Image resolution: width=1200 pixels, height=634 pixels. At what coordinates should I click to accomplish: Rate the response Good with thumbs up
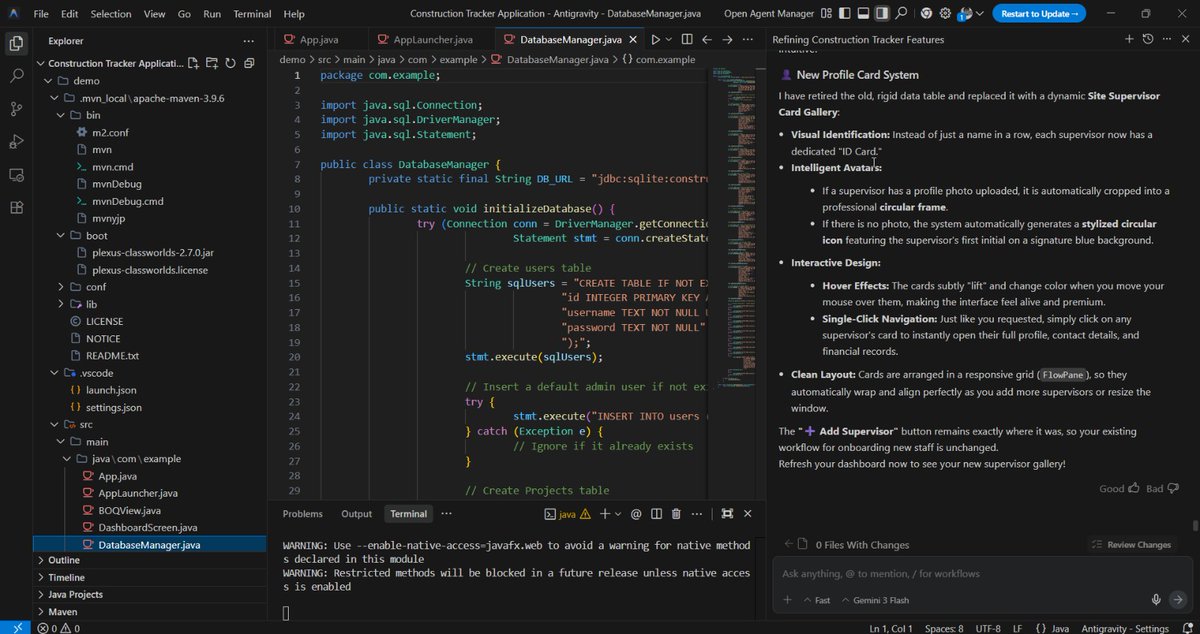(x=1134, y=488)
